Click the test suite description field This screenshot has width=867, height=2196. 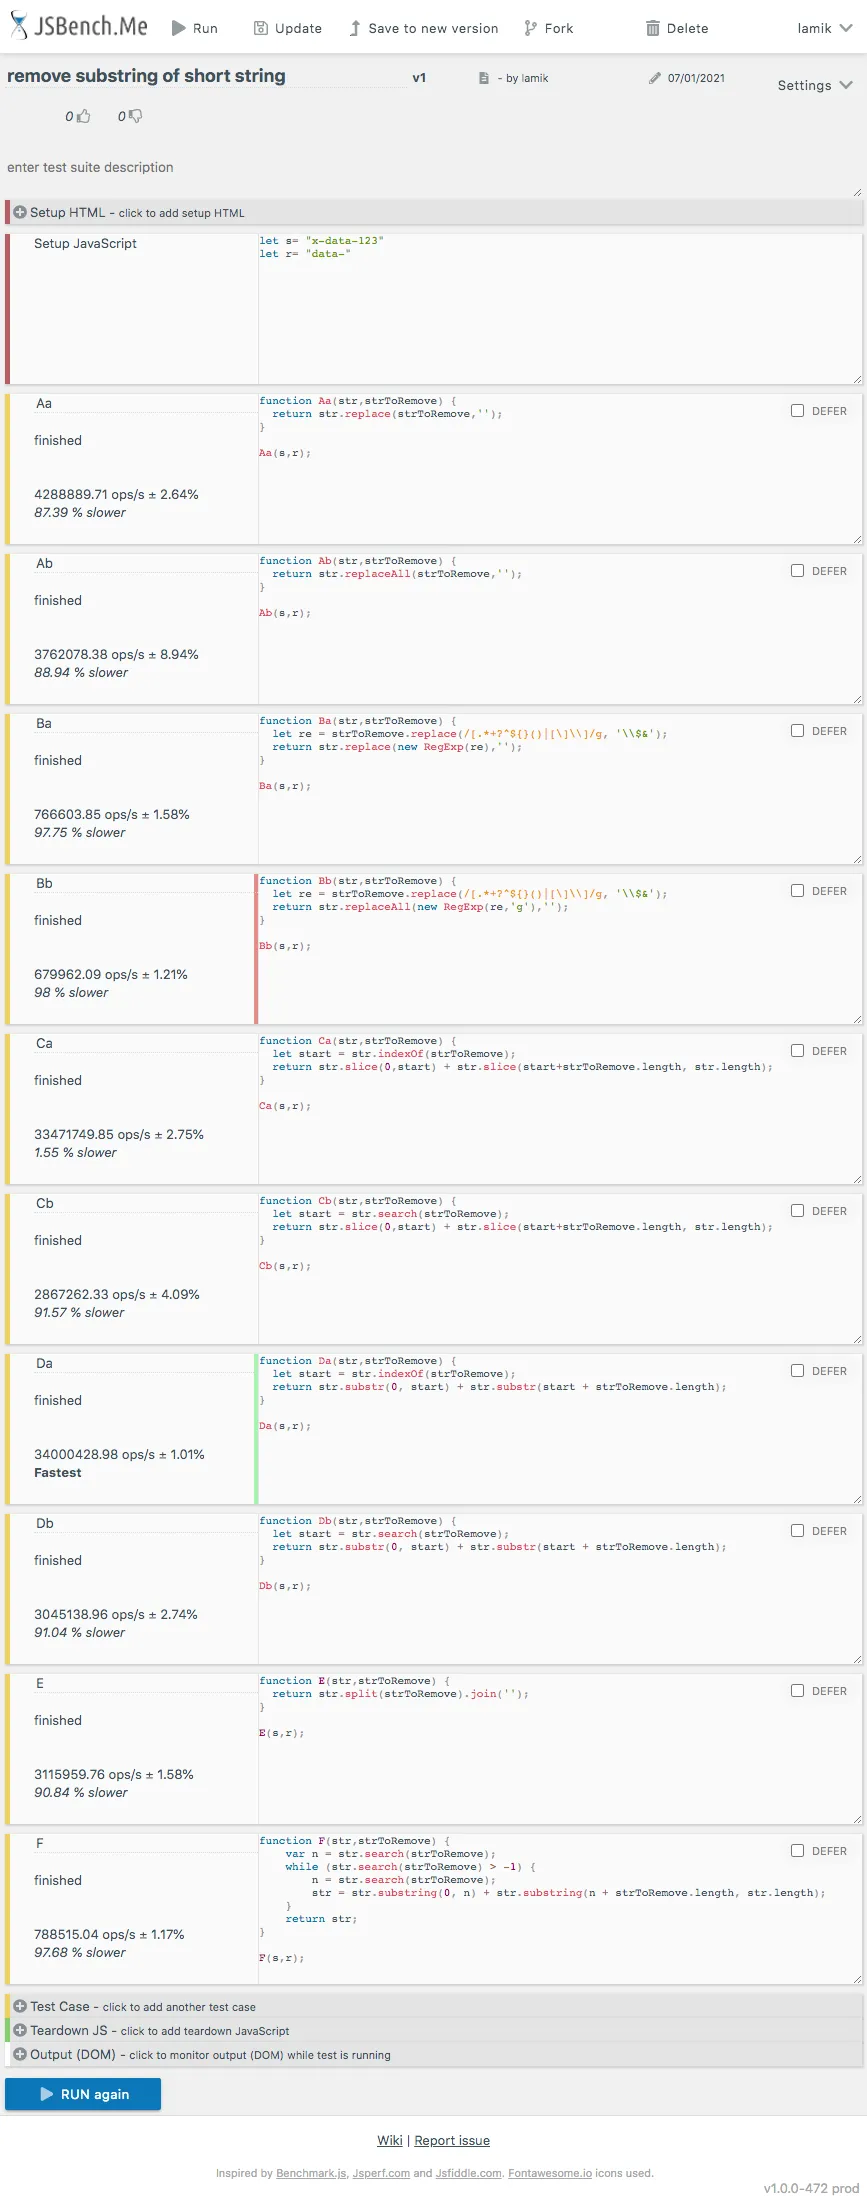[430, 168]
